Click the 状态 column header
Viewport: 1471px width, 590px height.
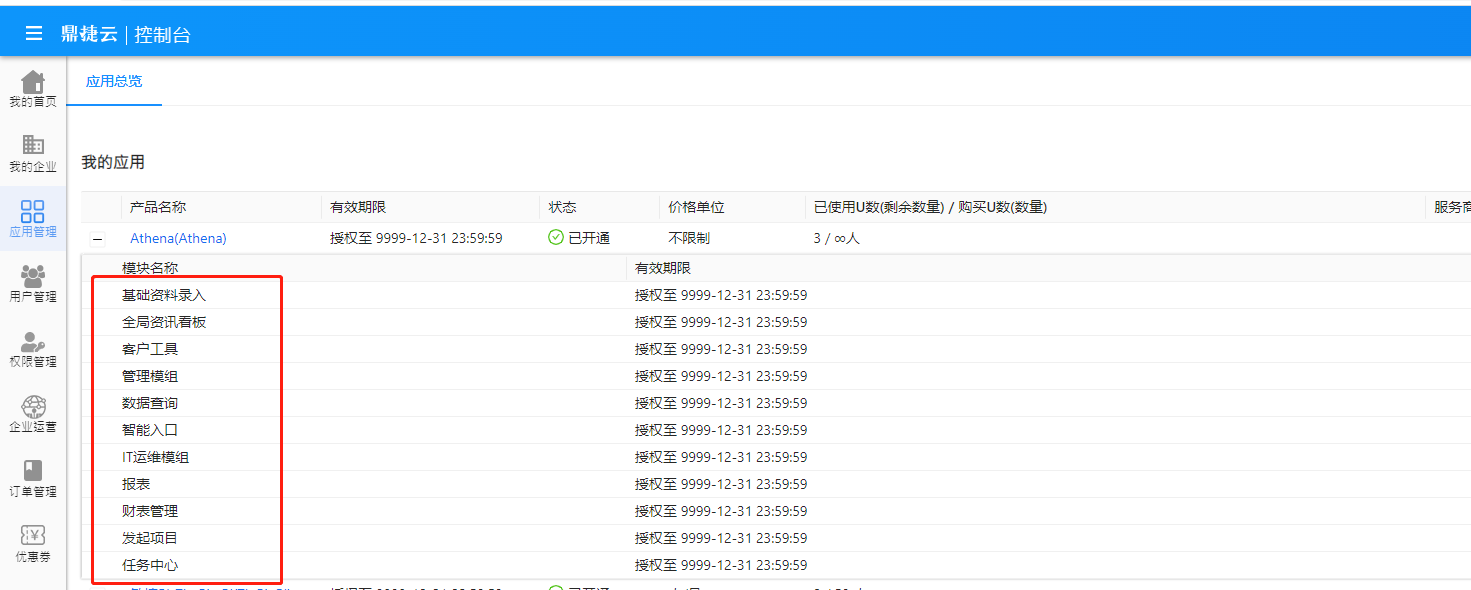click(x=562, y=207)
